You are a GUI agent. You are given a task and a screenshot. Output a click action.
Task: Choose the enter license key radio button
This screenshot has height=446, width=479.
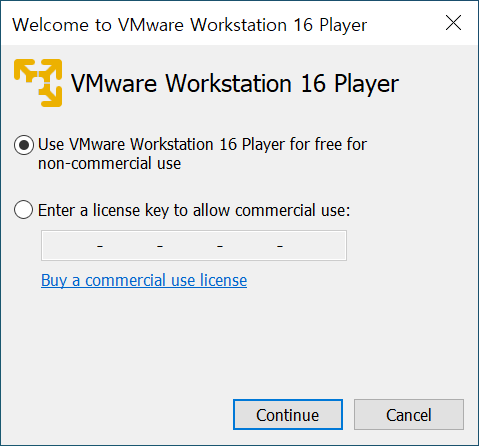tap(24, 210)
